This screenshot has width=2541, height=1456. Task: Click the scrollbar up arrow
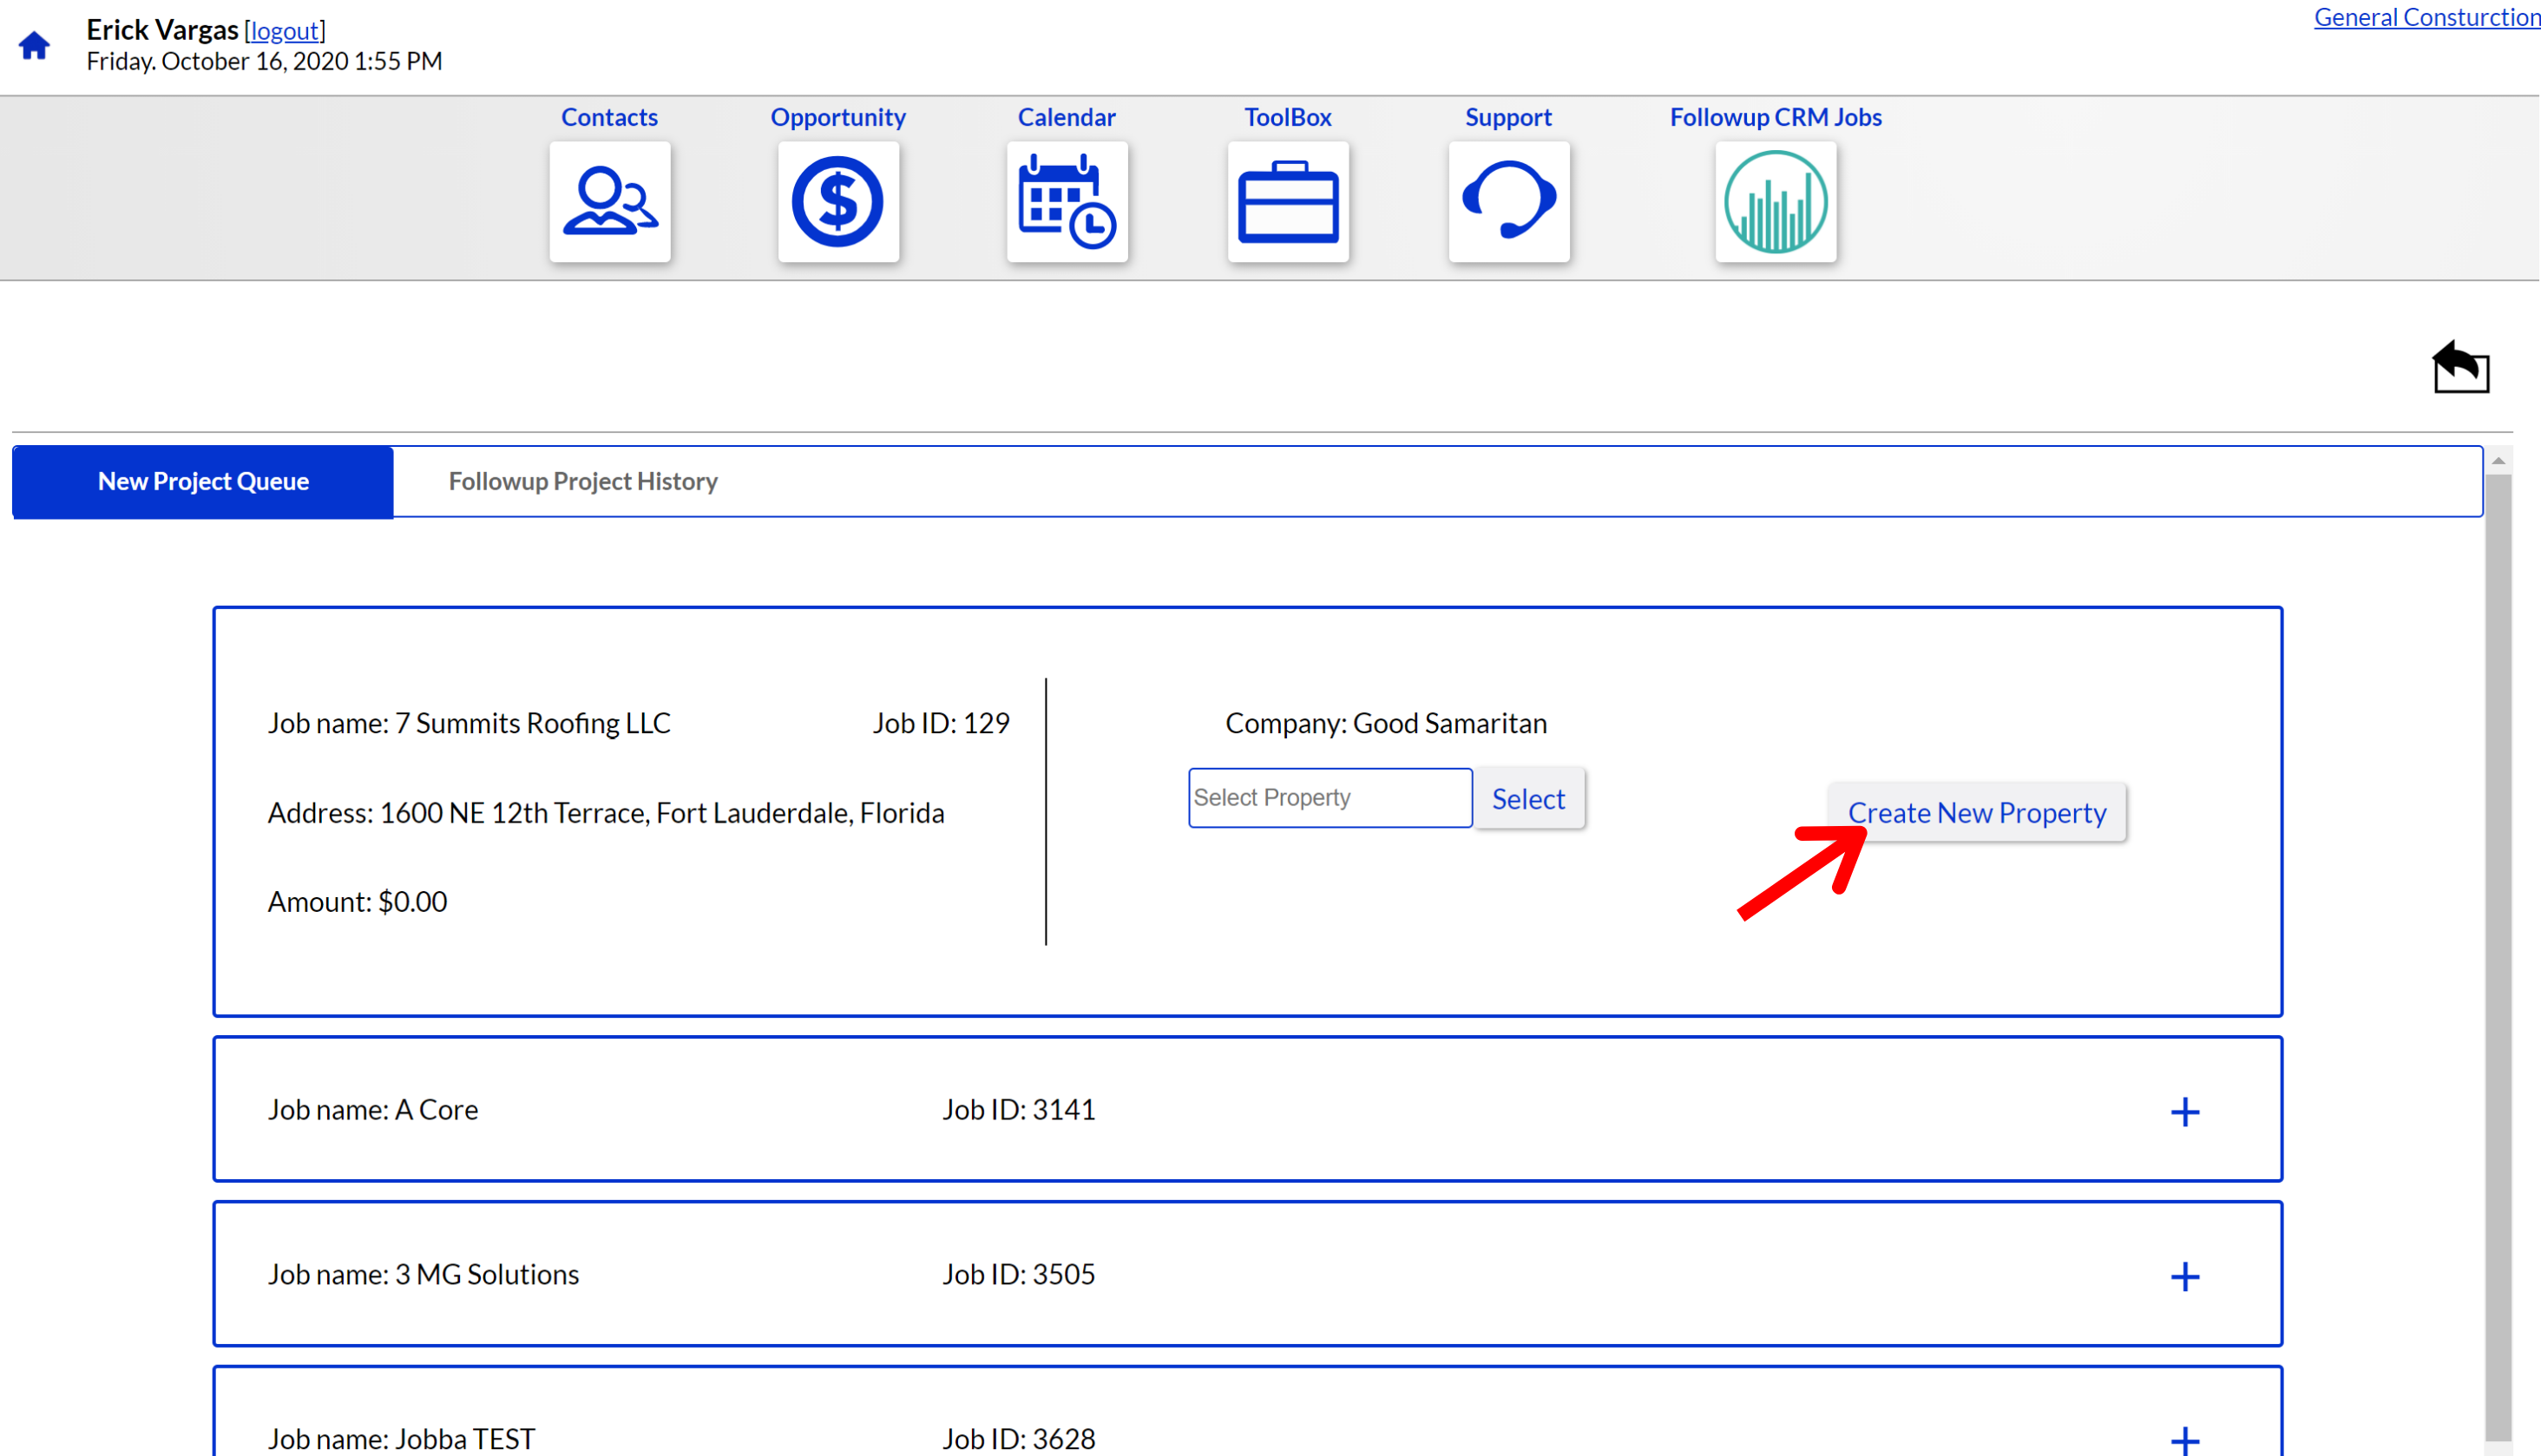pyautogui.click(x=2497, y=461)
